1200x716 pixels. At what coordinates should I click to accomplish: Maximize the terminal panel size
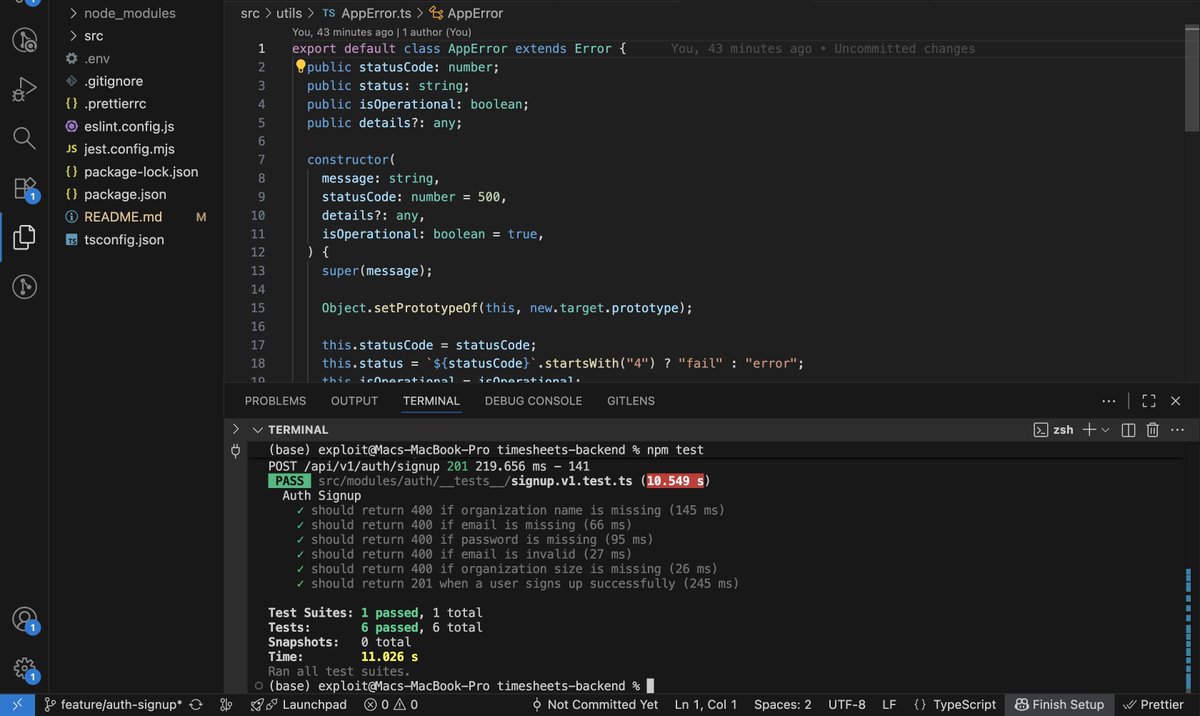[x=1149, y=401]
